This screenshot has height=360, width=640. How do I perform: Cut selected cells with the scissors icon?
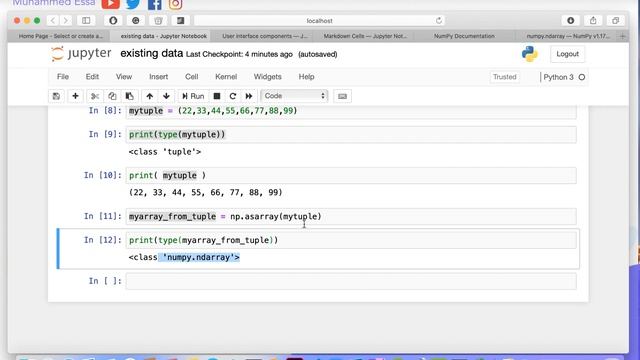pyautogui.click(x=95, y=96)
